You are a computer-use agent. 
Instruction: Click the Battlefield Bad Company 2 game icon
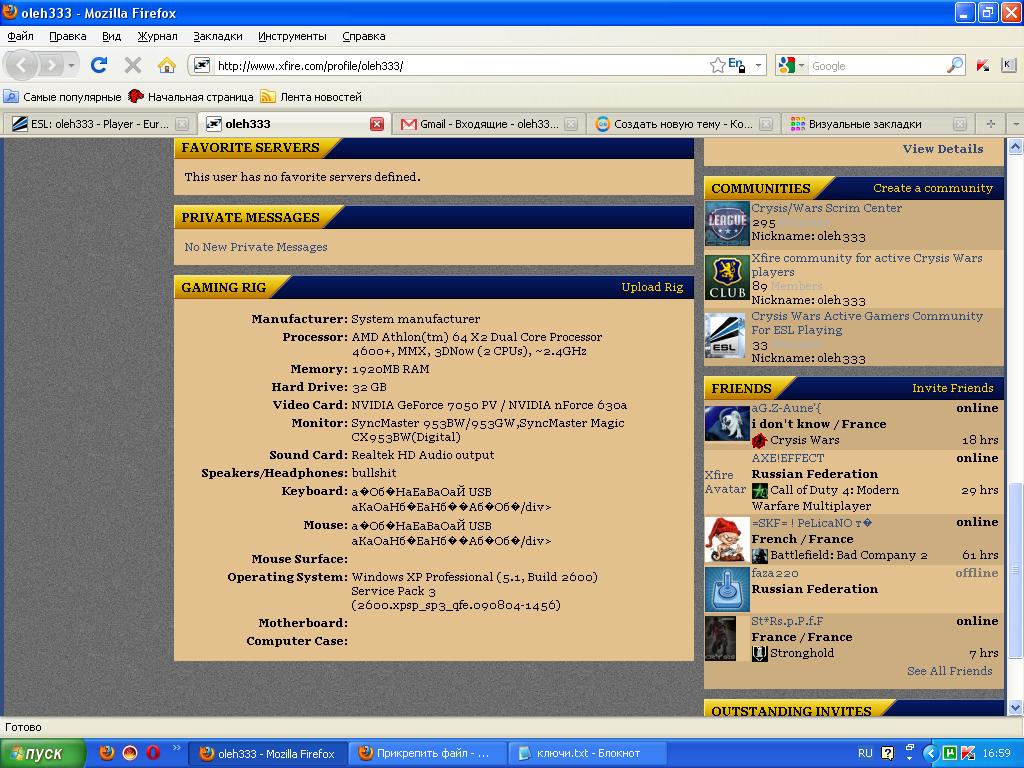point(760,556)
